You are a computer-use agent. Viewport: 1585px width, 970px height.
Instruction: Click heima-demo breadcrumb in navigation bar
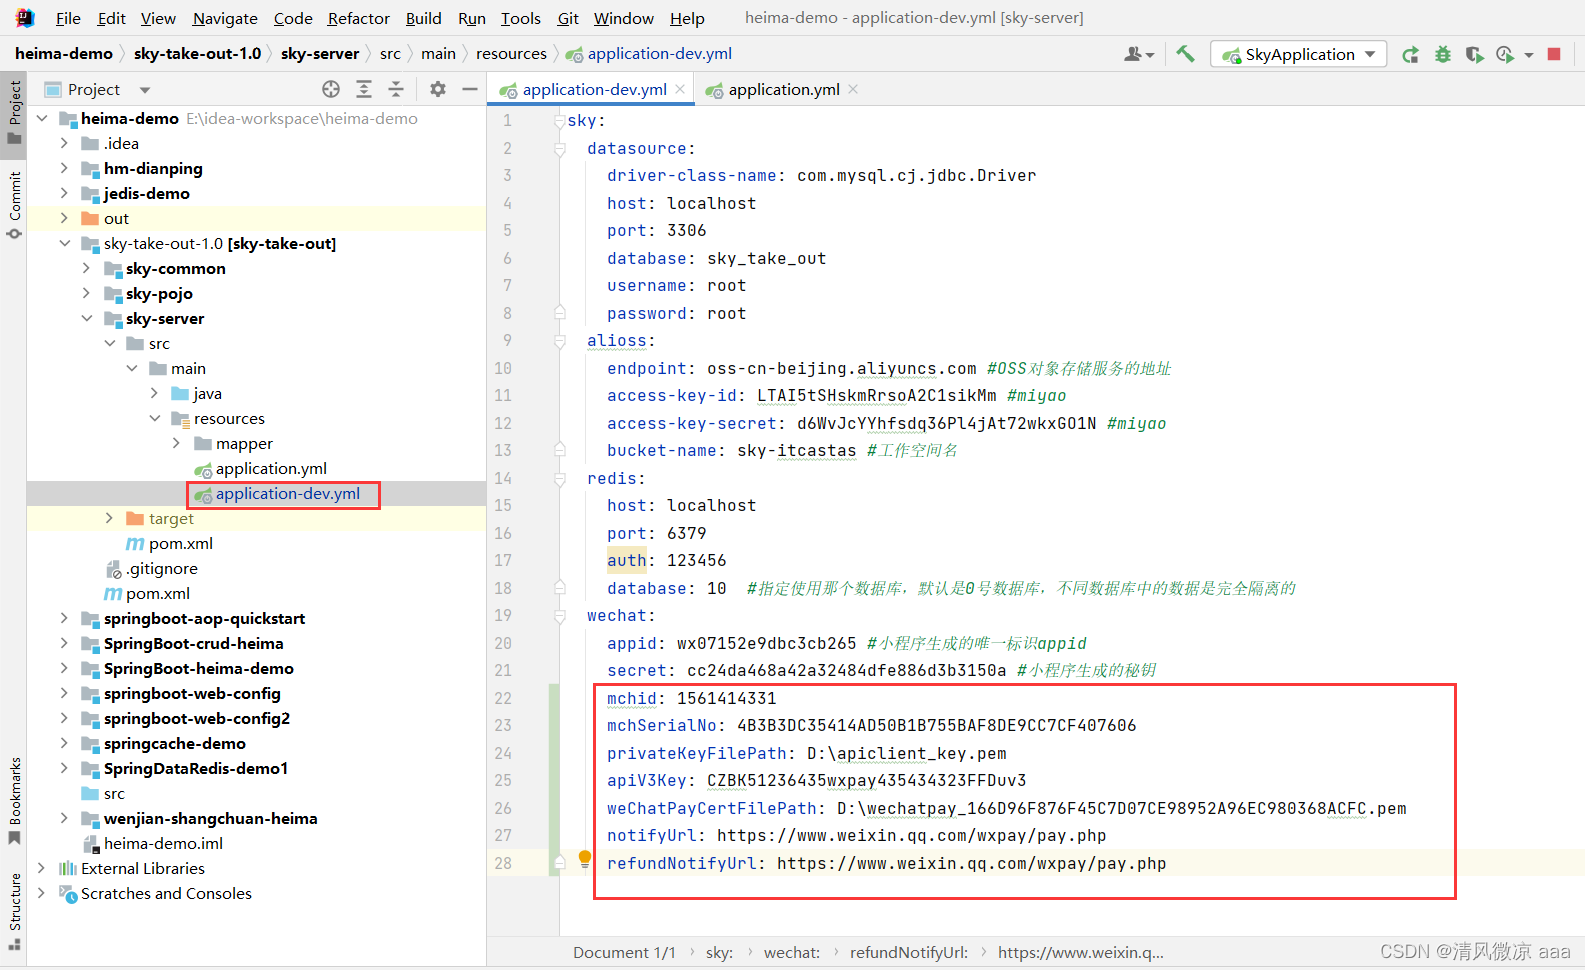click(x=64, y=54)
